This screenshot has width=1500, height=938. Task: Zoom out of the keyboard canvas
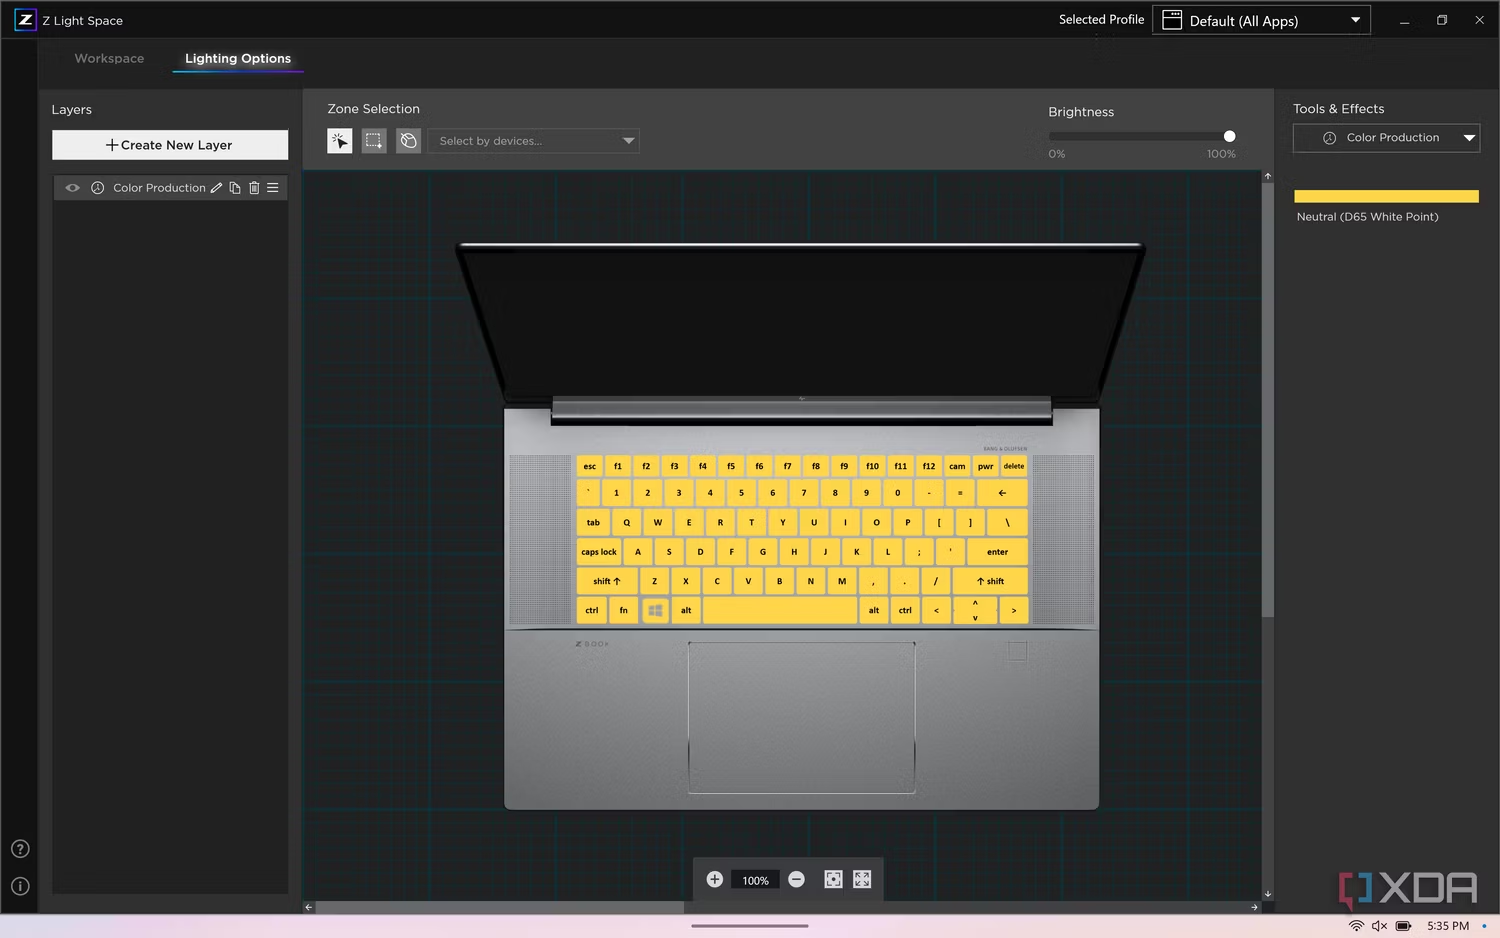coord(796,879)
